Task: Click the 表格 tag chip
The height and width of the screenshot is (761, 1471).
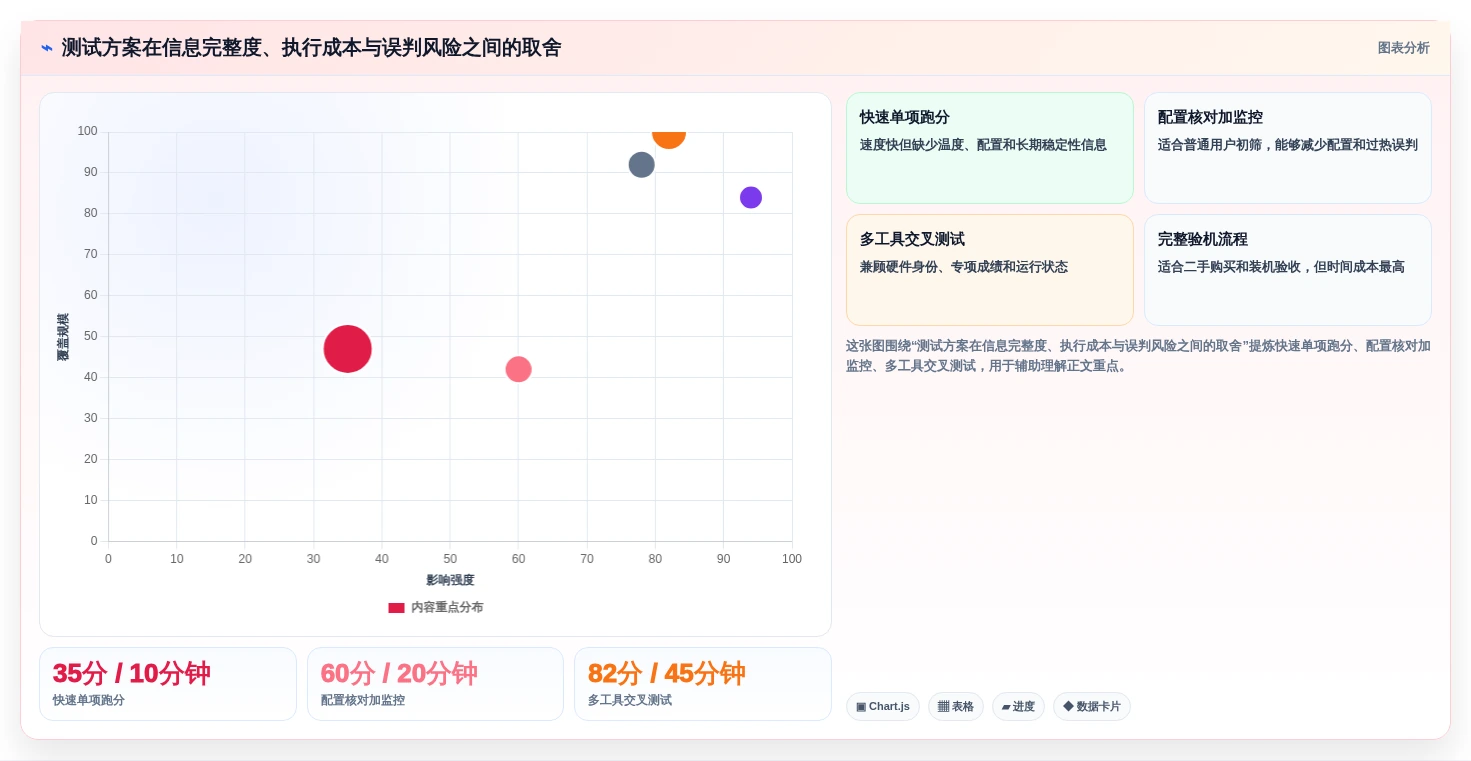Action: [956, 706]
